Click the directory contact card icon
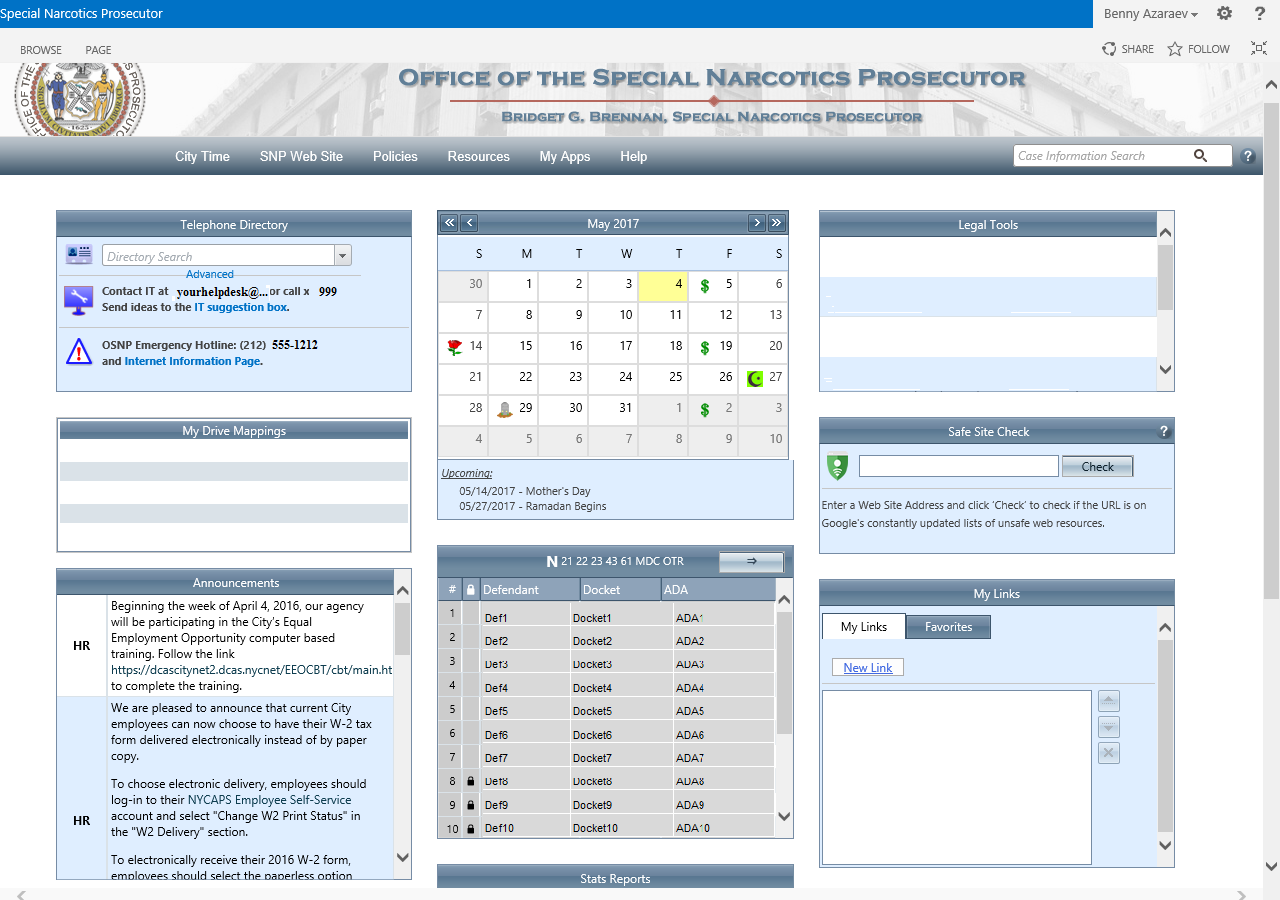 (x=79, y=255)
